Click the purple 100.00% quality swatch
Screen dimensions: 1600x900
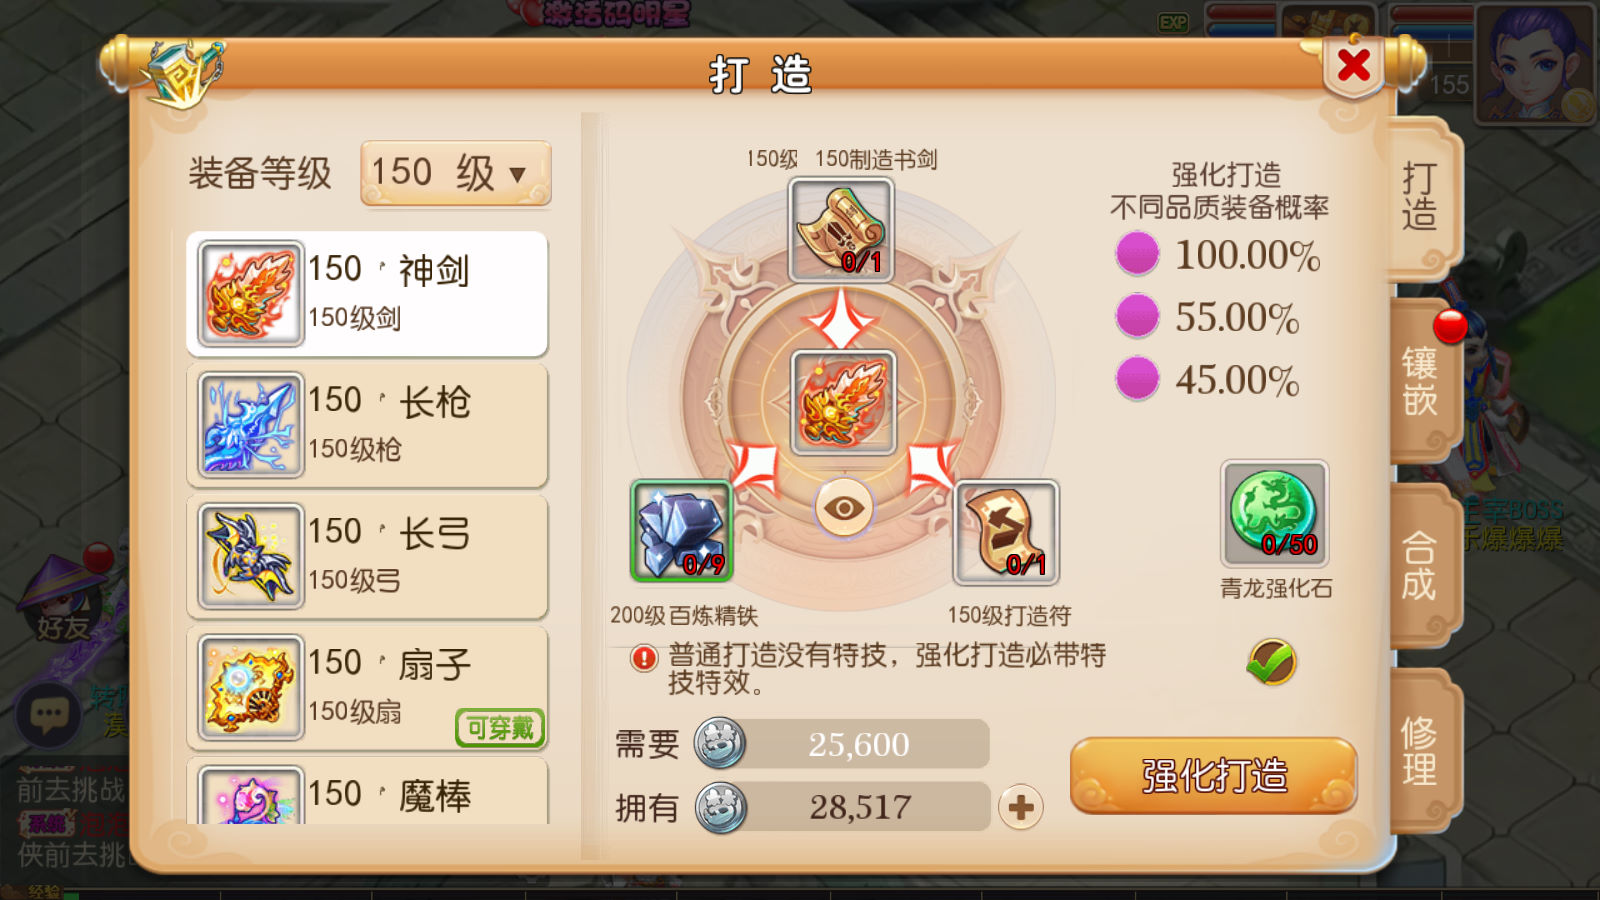click(1137, 254)
